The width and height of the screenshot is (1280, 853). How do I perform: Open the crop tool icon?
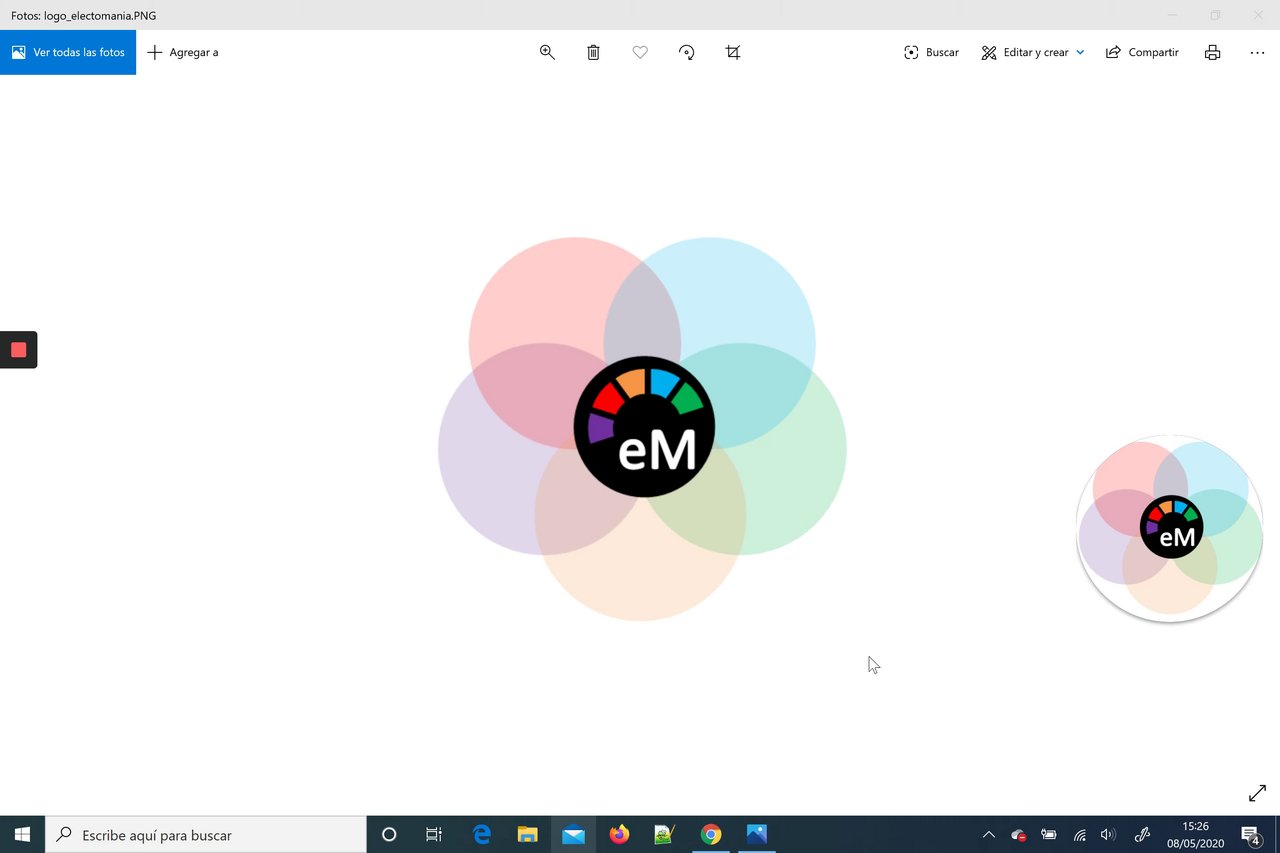click(733, 52)
